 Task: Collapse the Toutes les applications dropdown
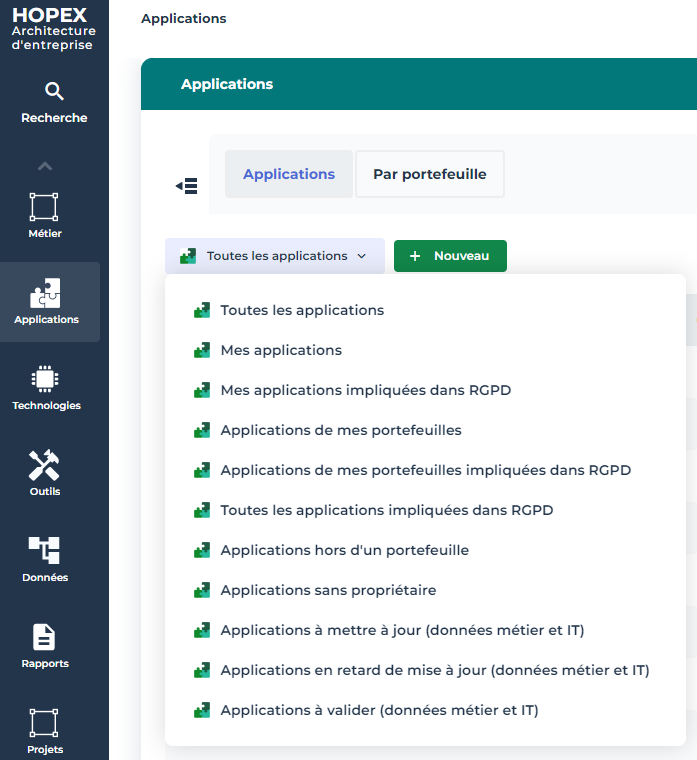tap(274, 256)
